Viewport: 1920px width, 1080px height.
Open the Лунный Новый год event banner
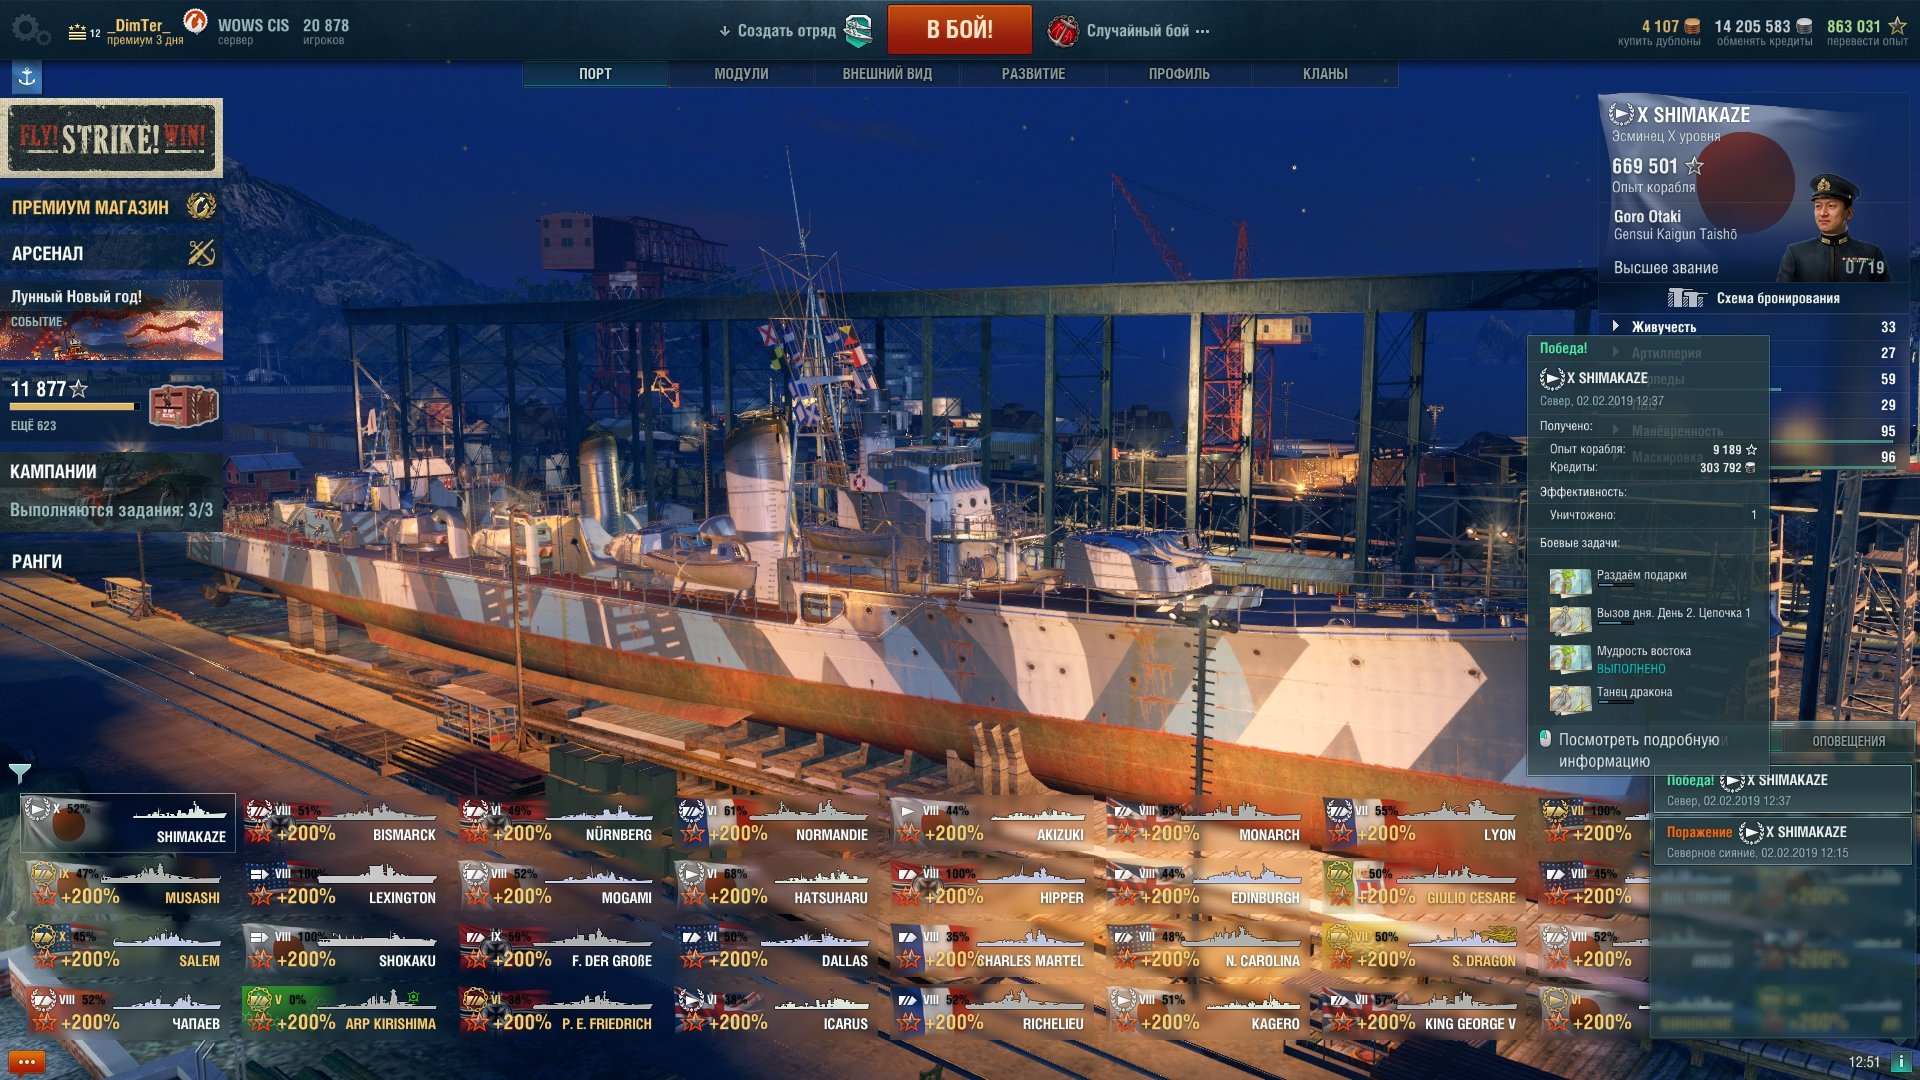[111, 320]
